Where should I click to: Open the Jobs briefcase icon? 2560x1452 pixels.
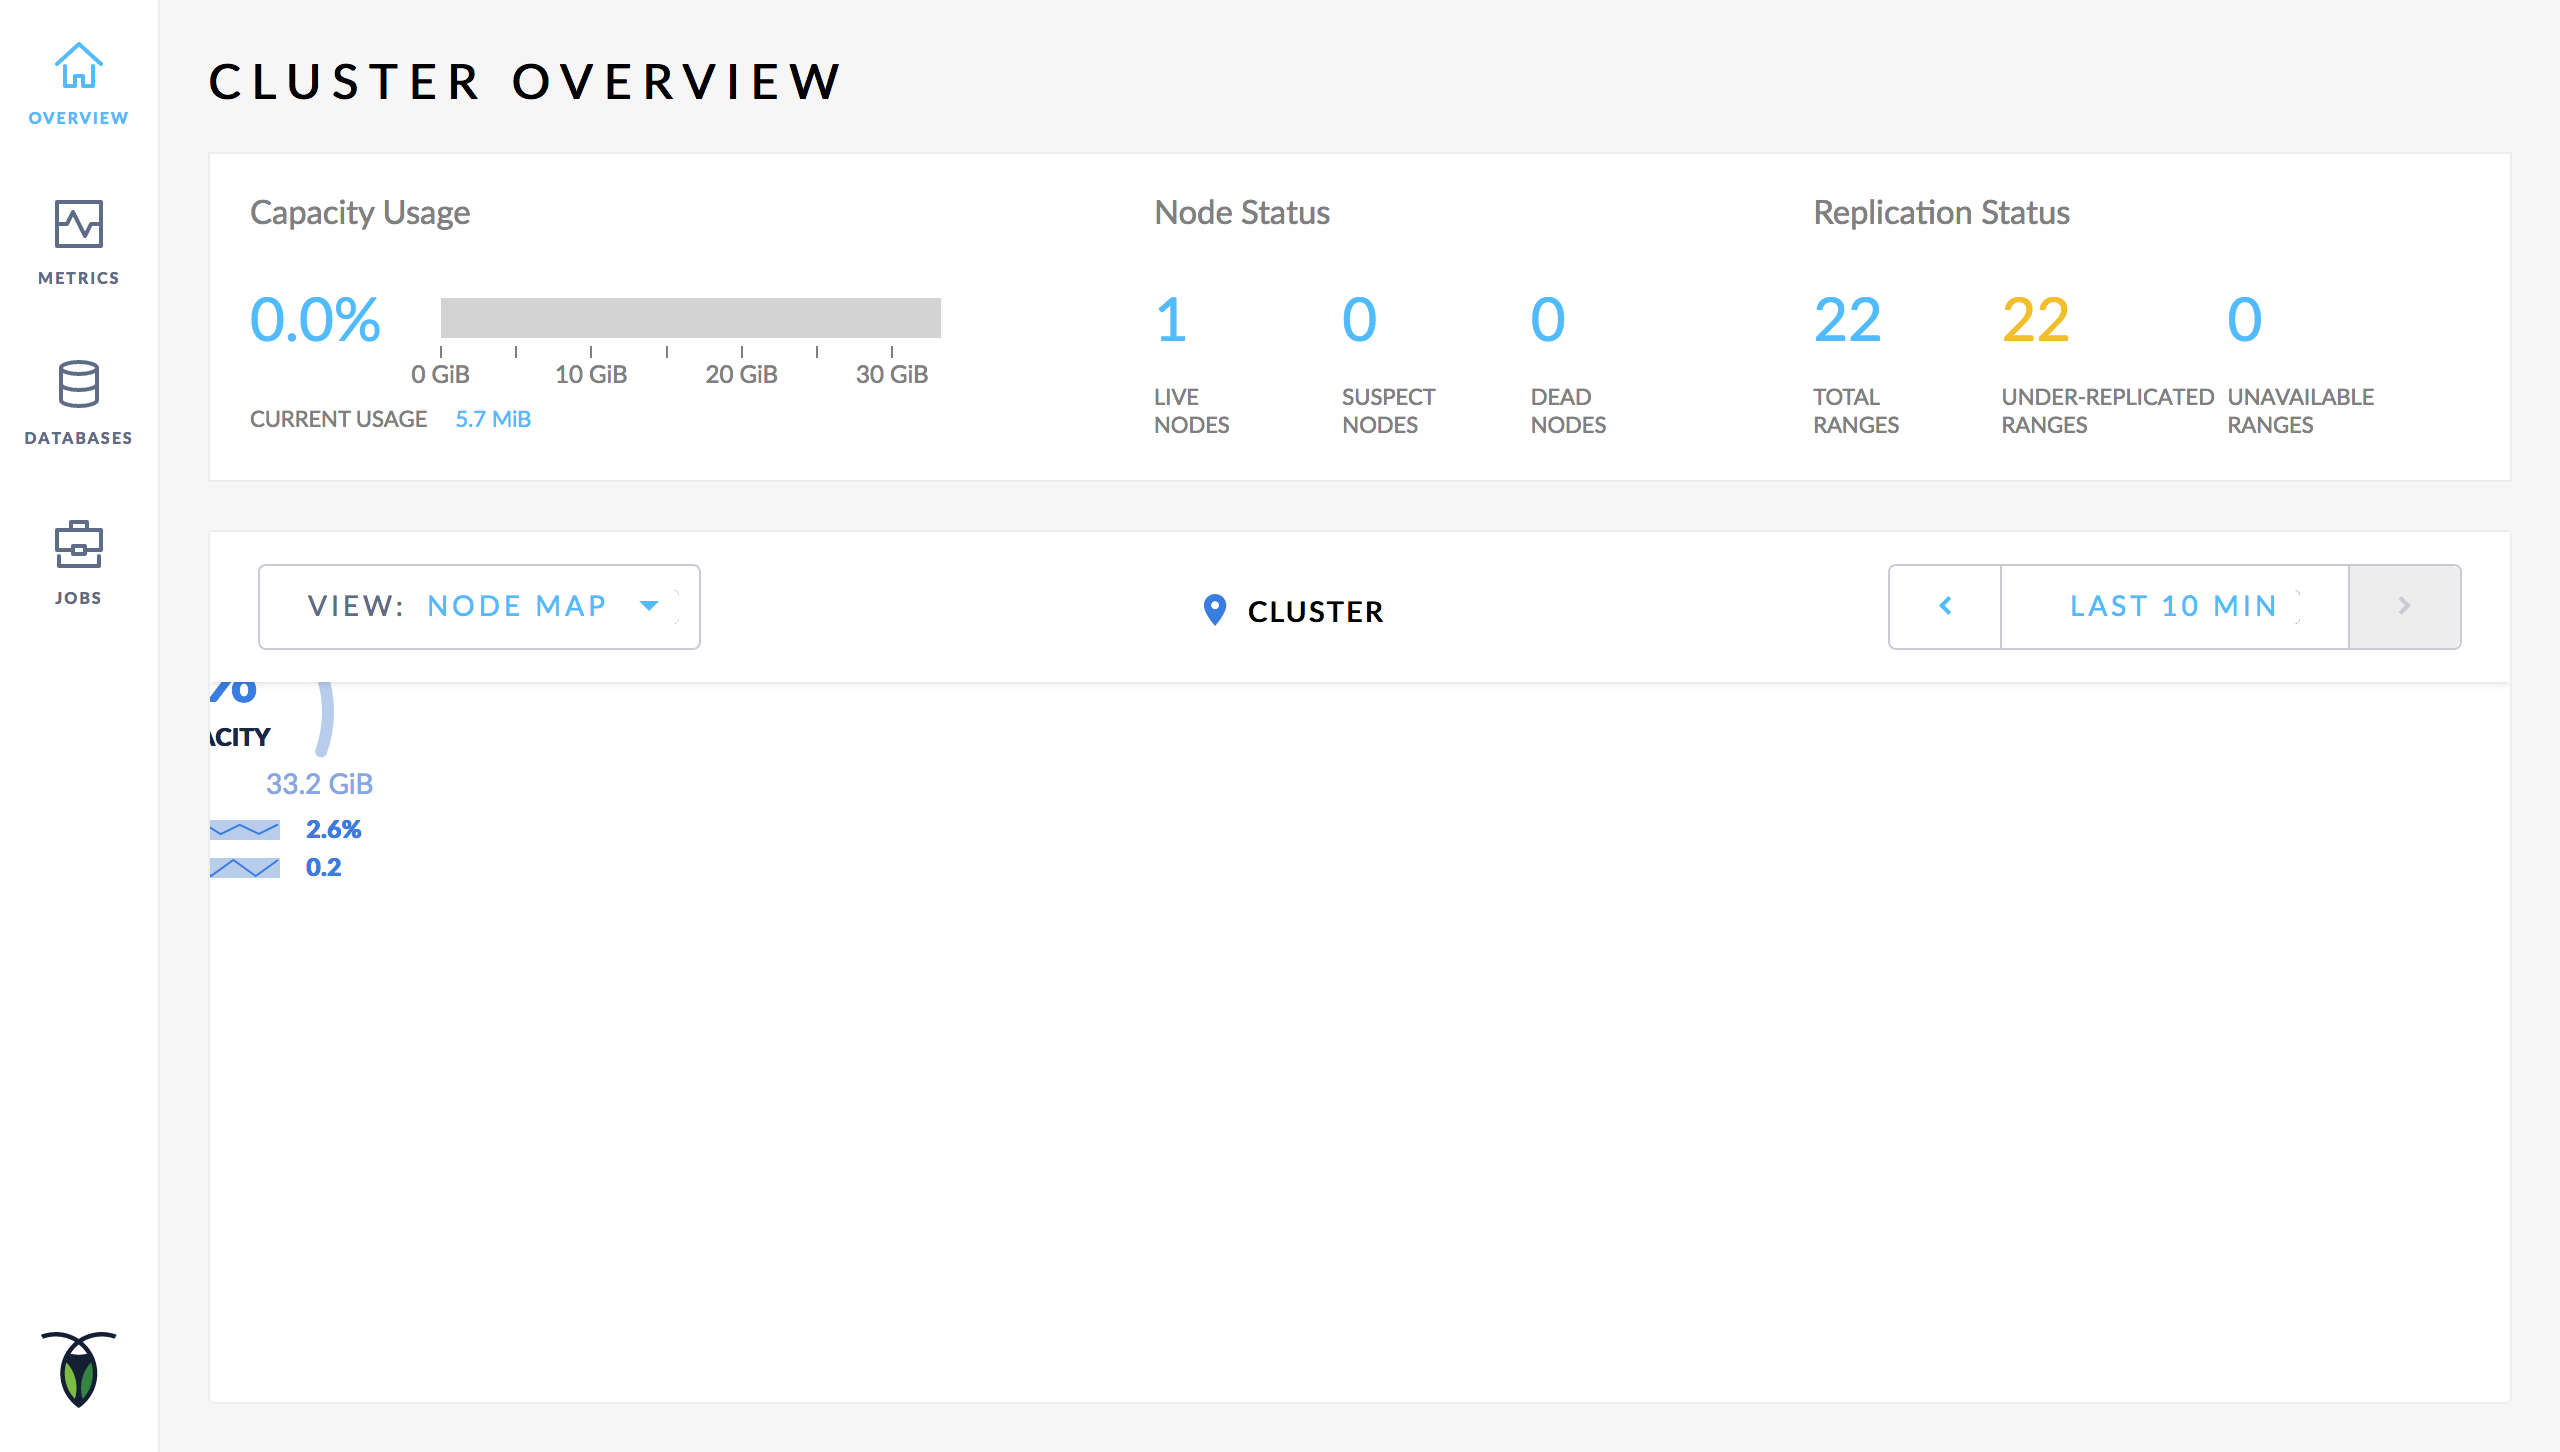(78, 544)
